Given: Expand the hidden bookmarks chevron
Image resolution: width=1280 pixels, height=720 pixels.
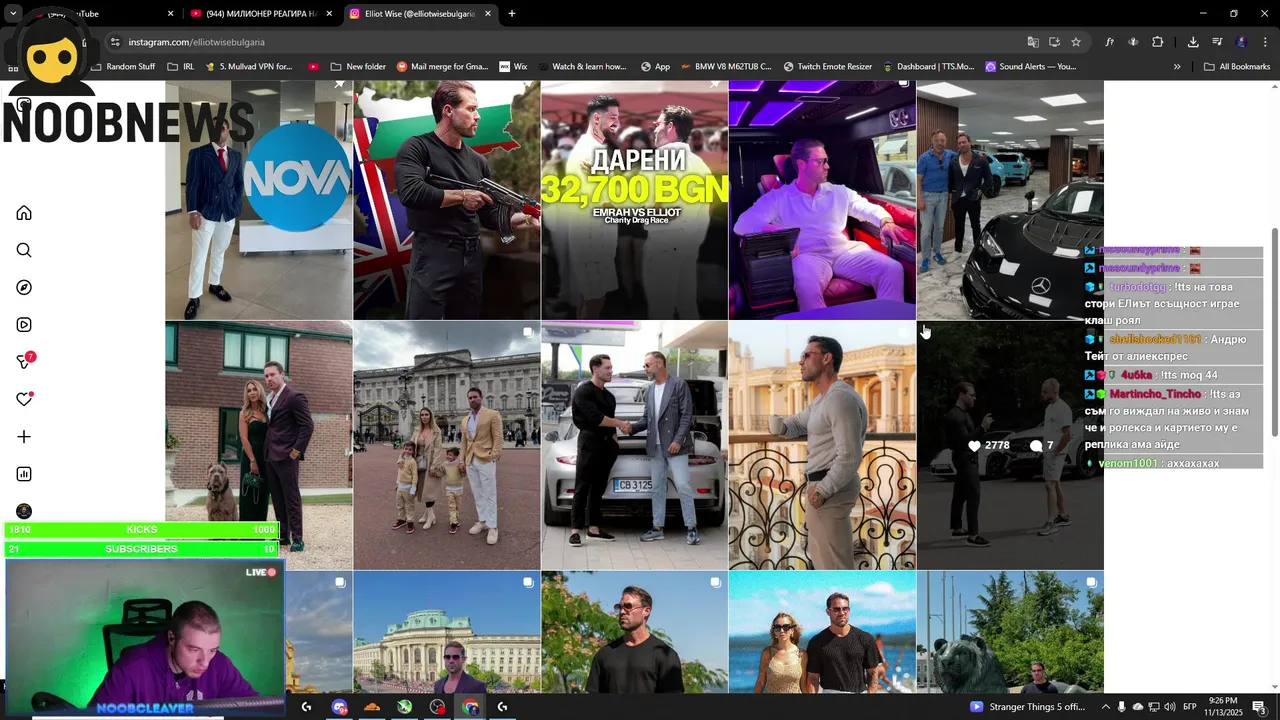Looking at the screenshot, I should click(1177, 67).
